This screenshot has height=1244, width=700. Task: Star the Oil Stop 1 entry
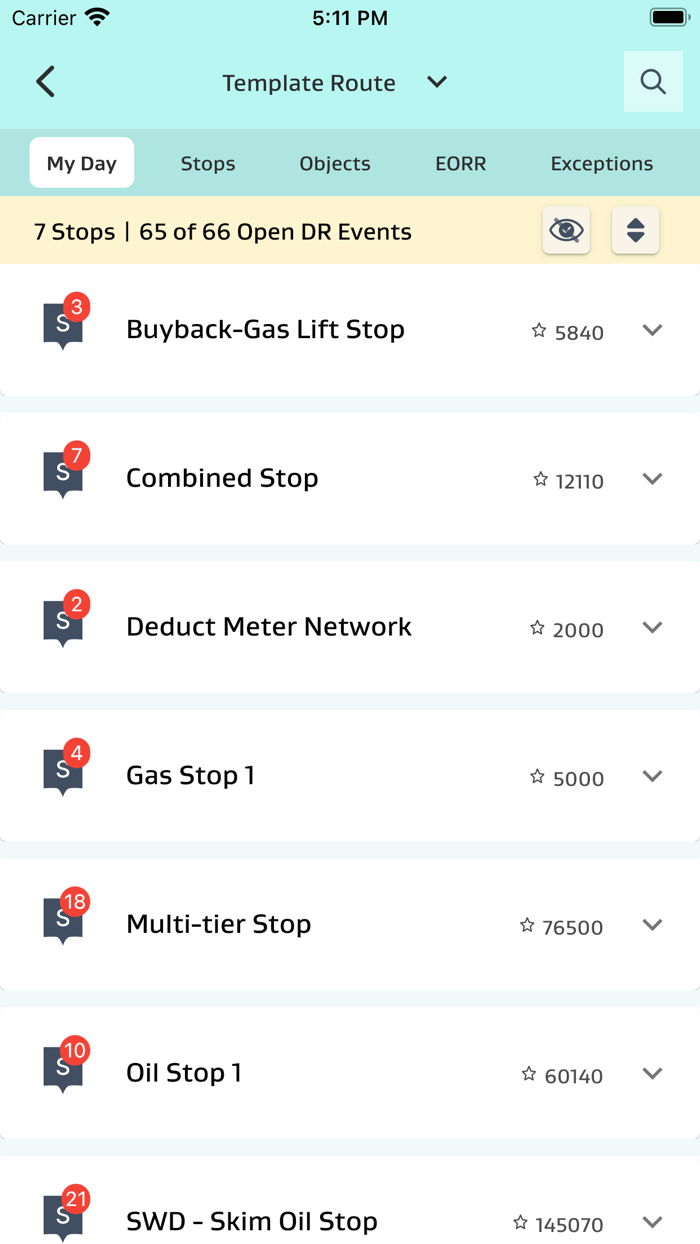[x=529, y=1074]
